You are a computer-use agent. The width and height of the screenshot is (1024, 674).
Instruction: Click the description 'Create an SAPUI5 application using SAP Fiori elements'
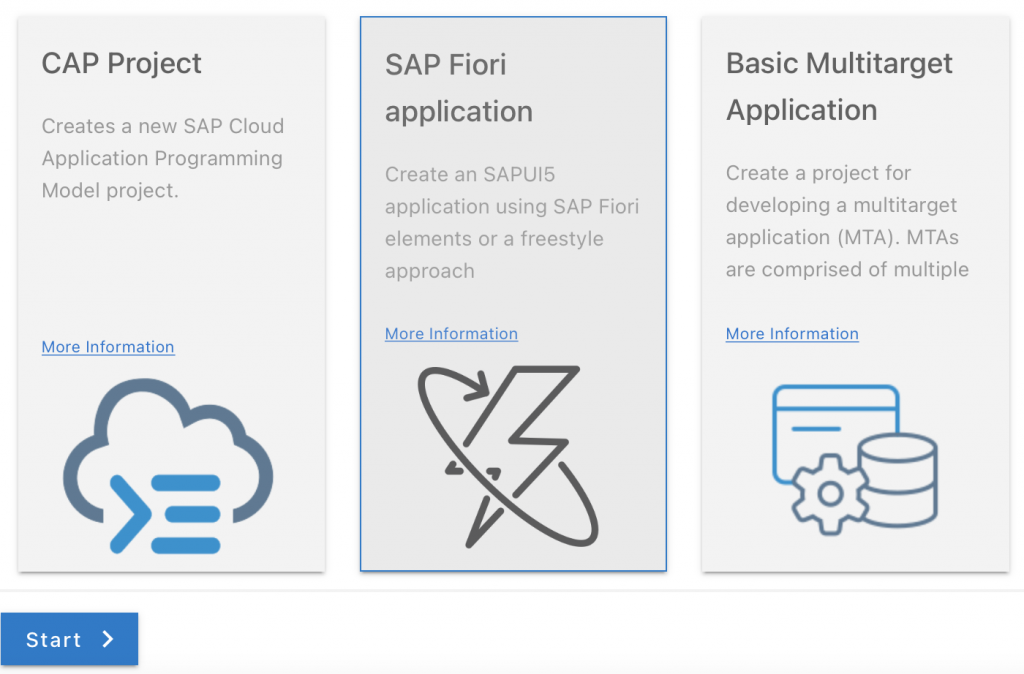click(x=512, y=223)
